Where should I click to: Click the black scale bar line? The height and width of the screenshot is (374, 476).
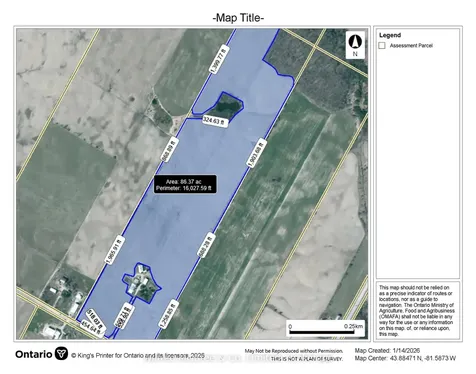pos(322,332)
